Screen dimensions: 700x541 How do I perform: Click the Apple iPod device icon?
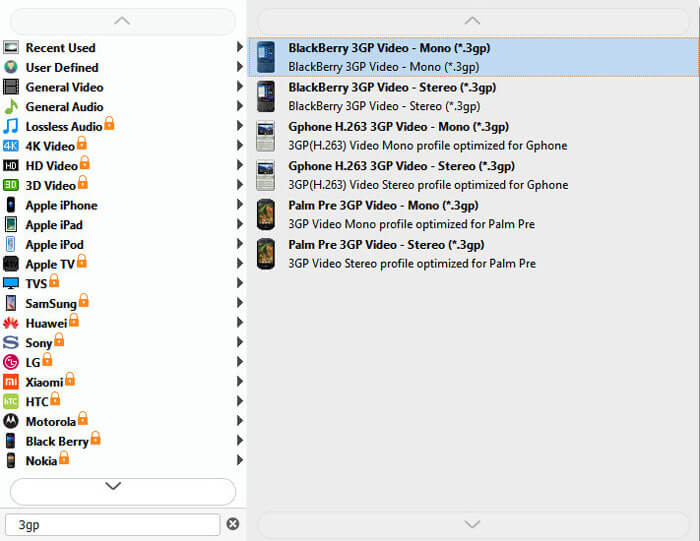(x=11, y=244)
